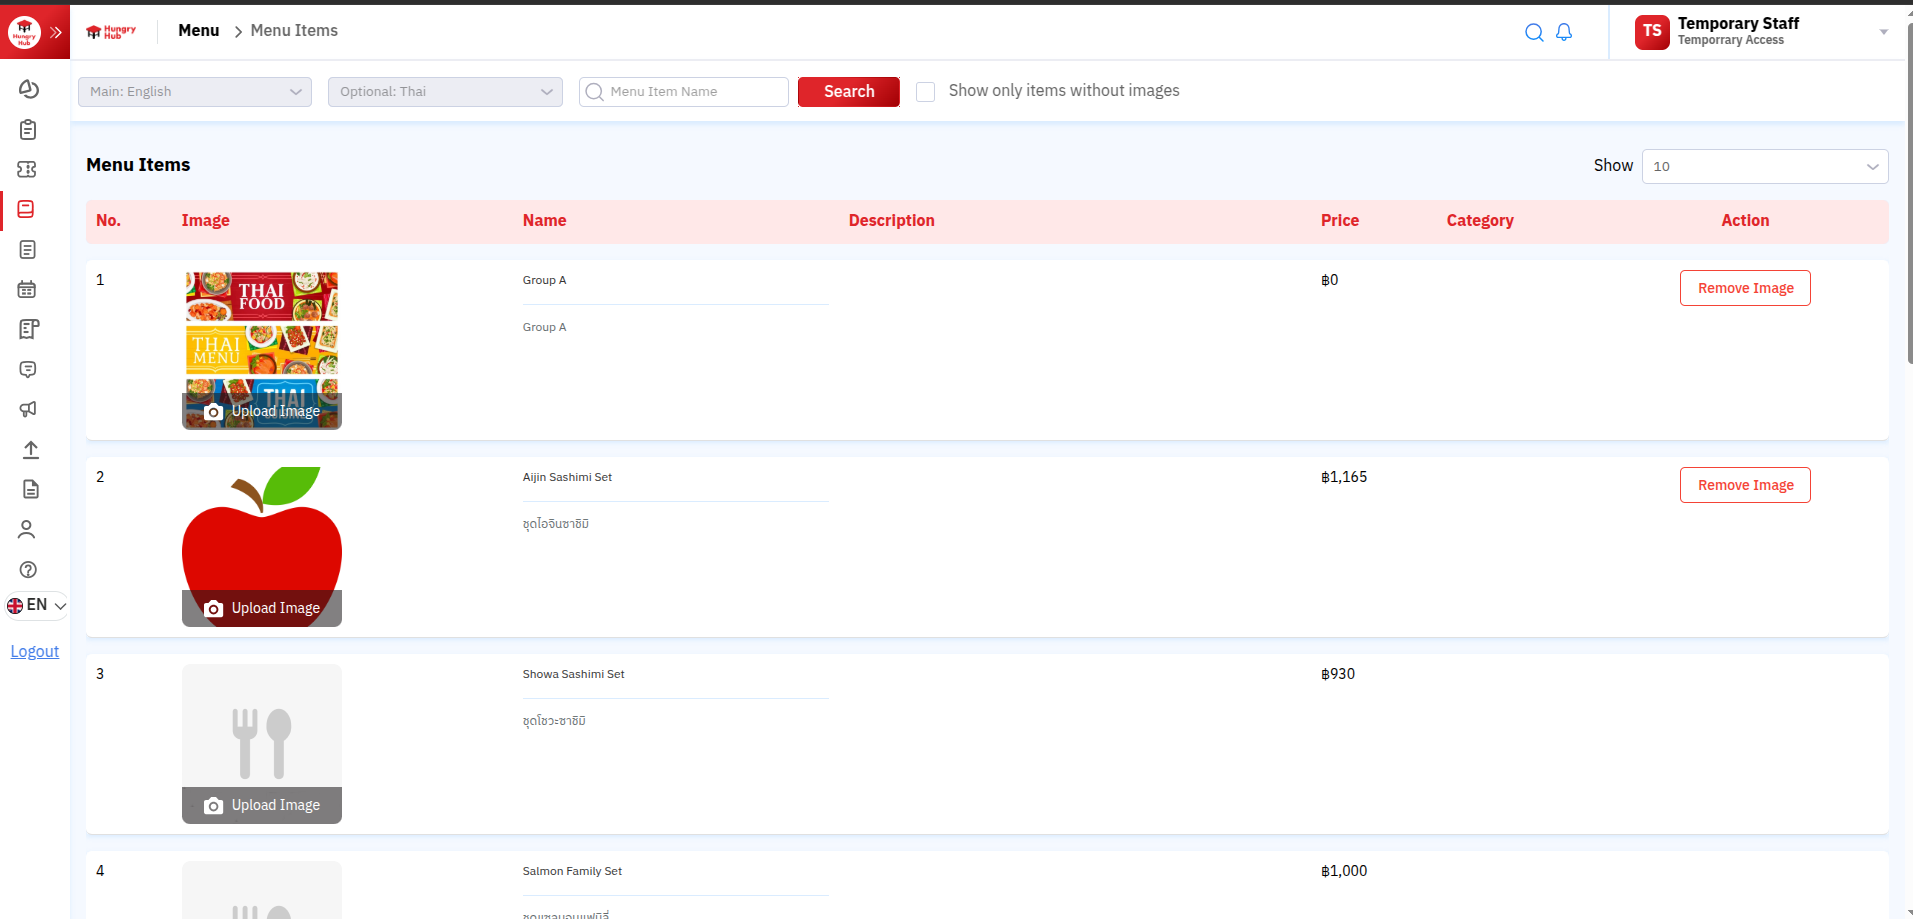This screenshot has width=1913, height=919.
Task: Click the Logout link
Action: [x=35, y=651]
